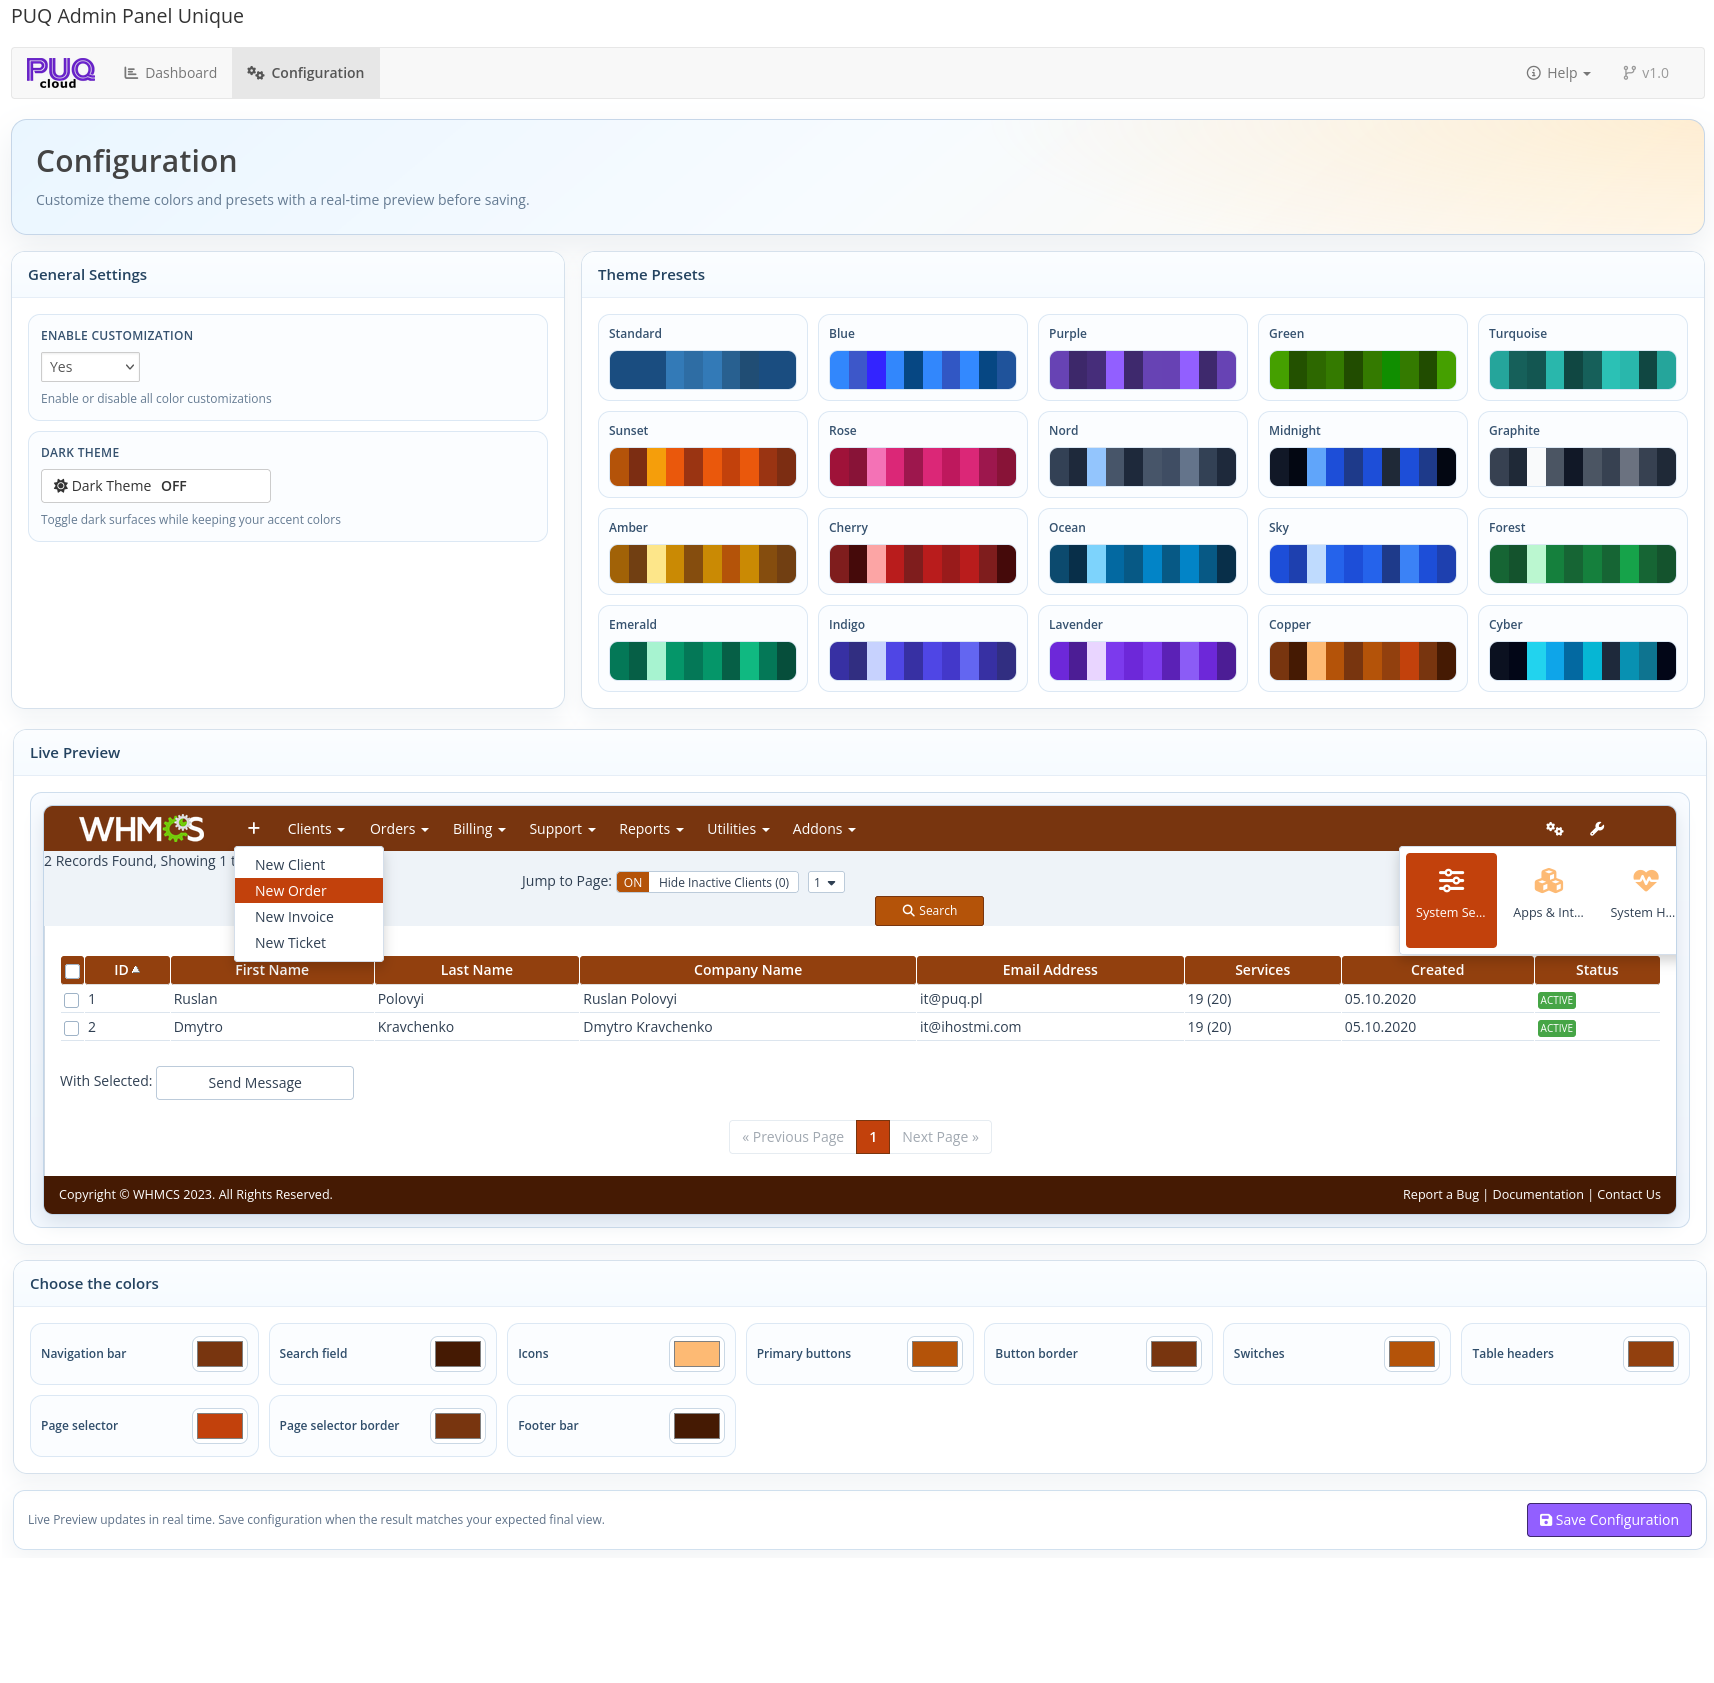The image size is (1714, 1683).
Task: Click the PUQ cloud logo
Action: click(x=60, y=73)
